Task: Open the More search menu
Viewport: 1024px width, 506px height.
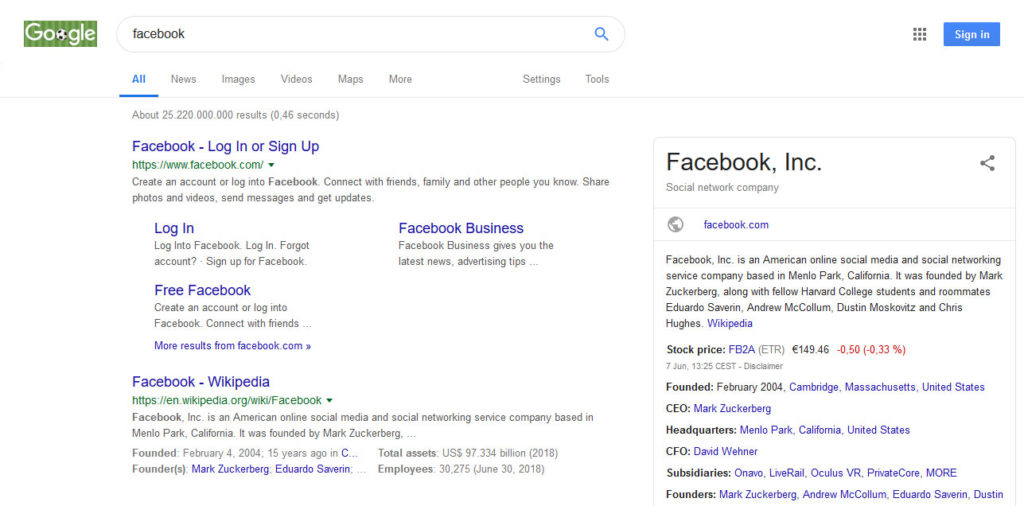Action: [400, 79]
